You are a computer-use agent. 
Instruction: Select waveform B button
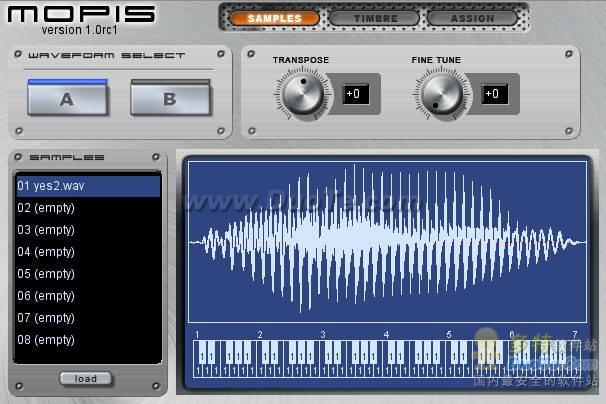pyautogui.click(x=170, y=97)
